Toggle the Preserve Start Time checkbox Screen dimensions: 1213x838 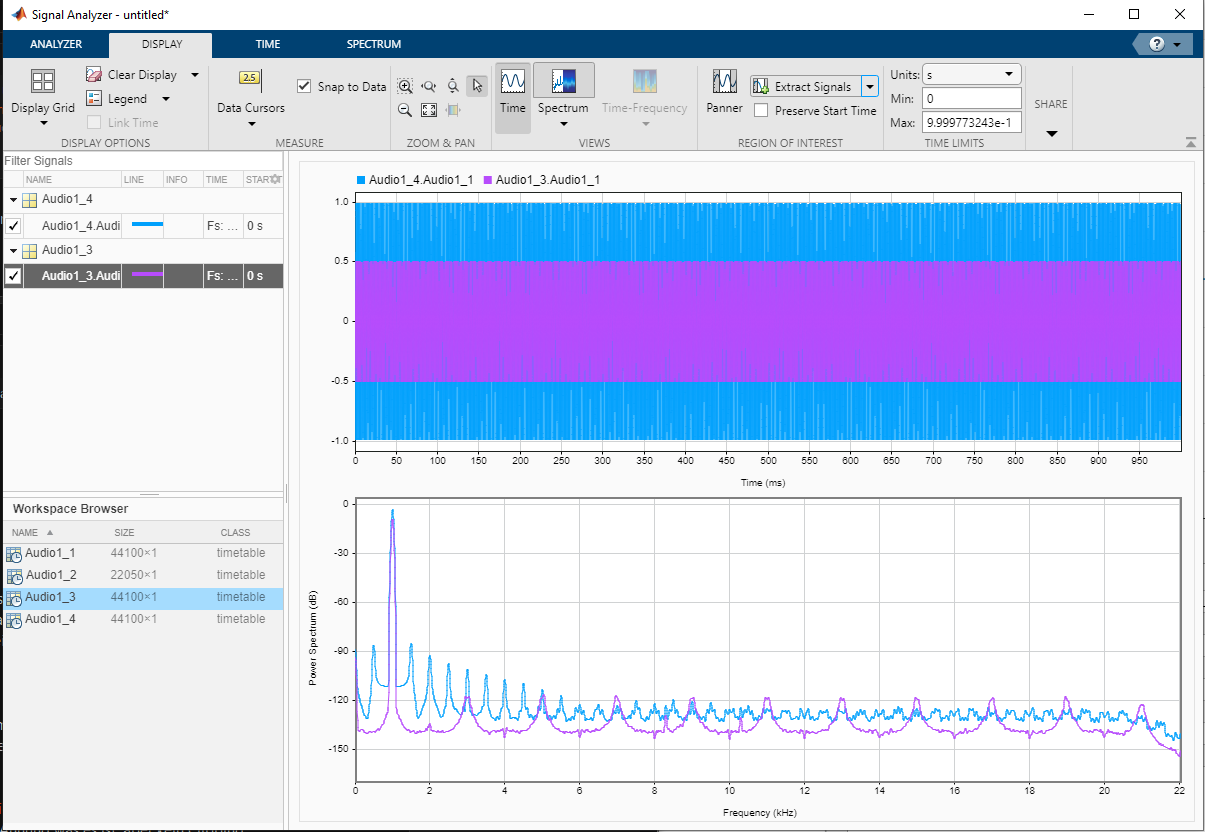point(761,111)
